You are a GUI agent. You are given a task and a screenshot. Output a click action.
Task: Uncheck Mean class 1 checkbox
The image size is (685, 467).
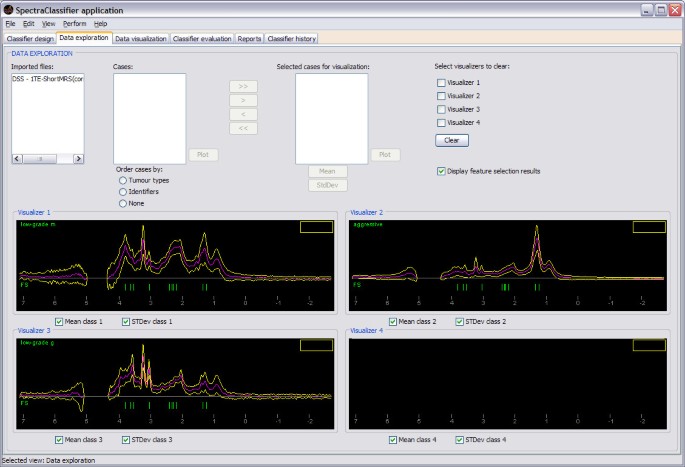click(x=60, y=321)
